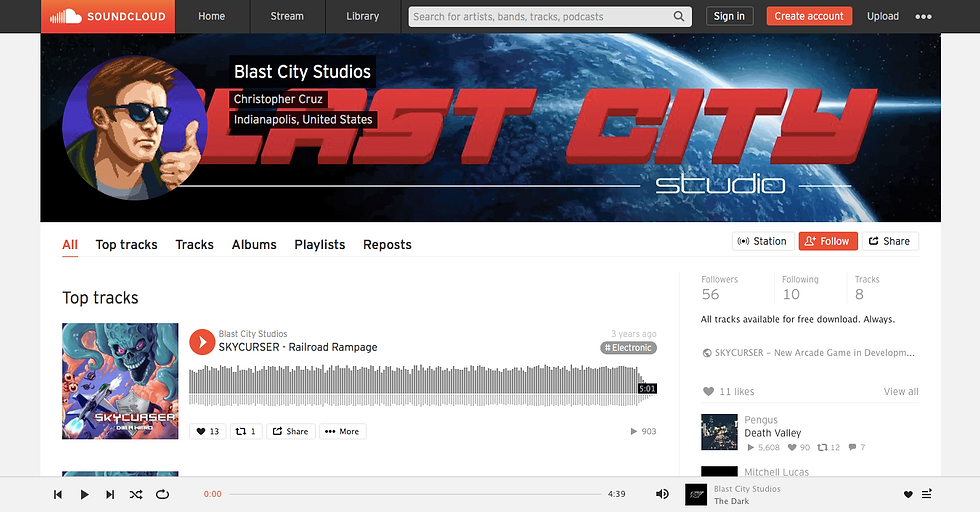Repost the Railroad Rampage track
980x512 pixels.
246,431
